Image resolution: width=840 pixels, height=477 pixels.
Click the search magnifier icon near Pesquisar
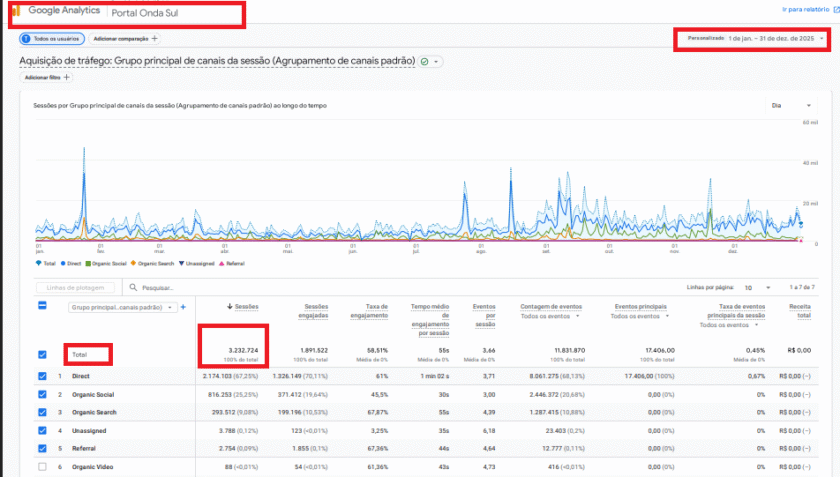[133, 287]
